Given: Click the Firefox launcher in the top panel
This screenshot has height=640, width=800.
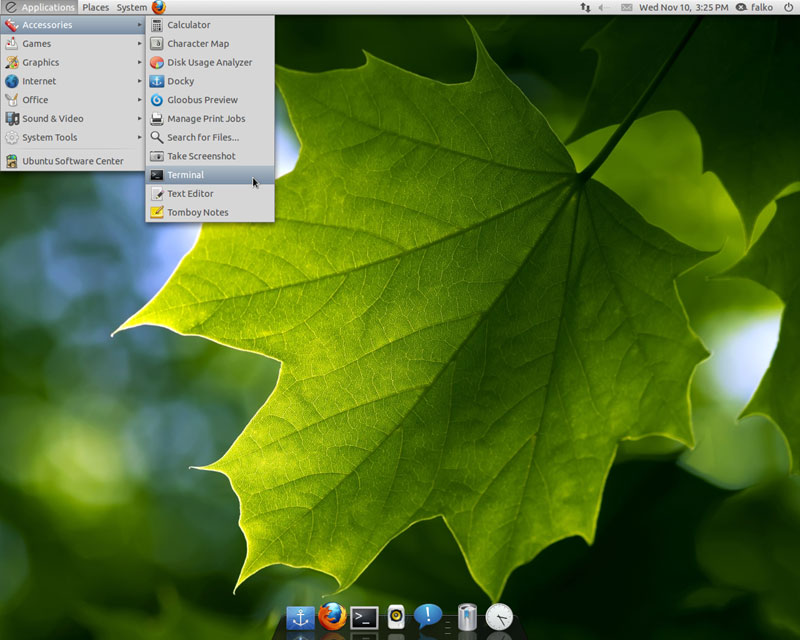Looking at the screenshot, I should pos(159,7).
